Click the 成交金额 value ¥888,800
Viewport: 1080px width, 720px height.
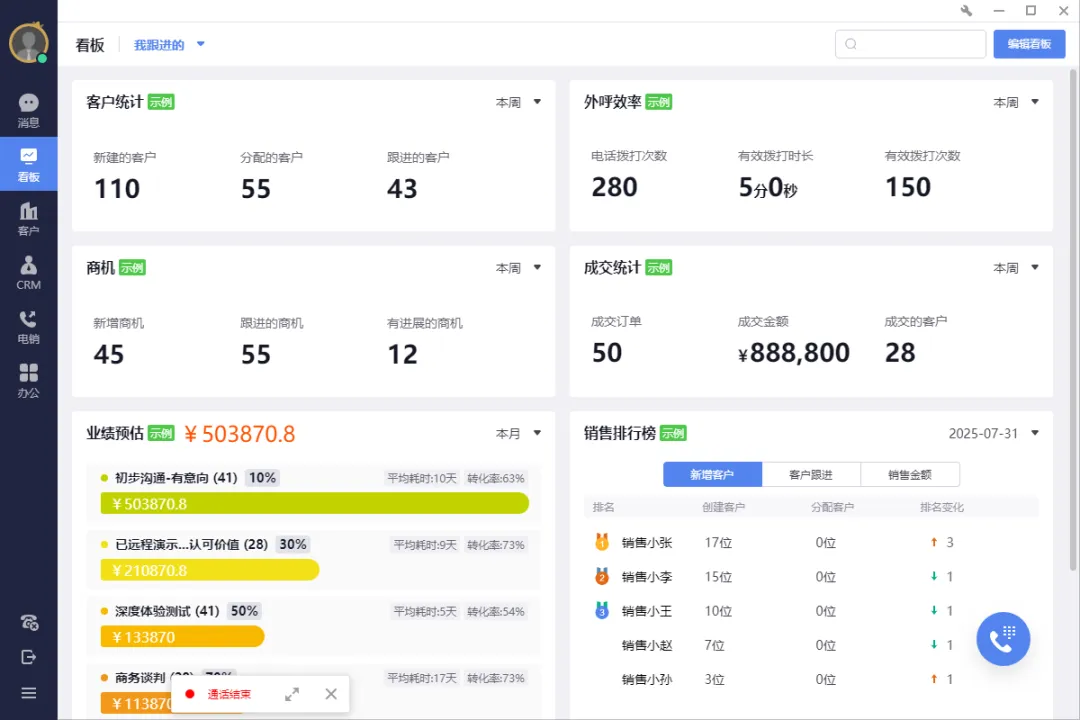pos(793,353)
